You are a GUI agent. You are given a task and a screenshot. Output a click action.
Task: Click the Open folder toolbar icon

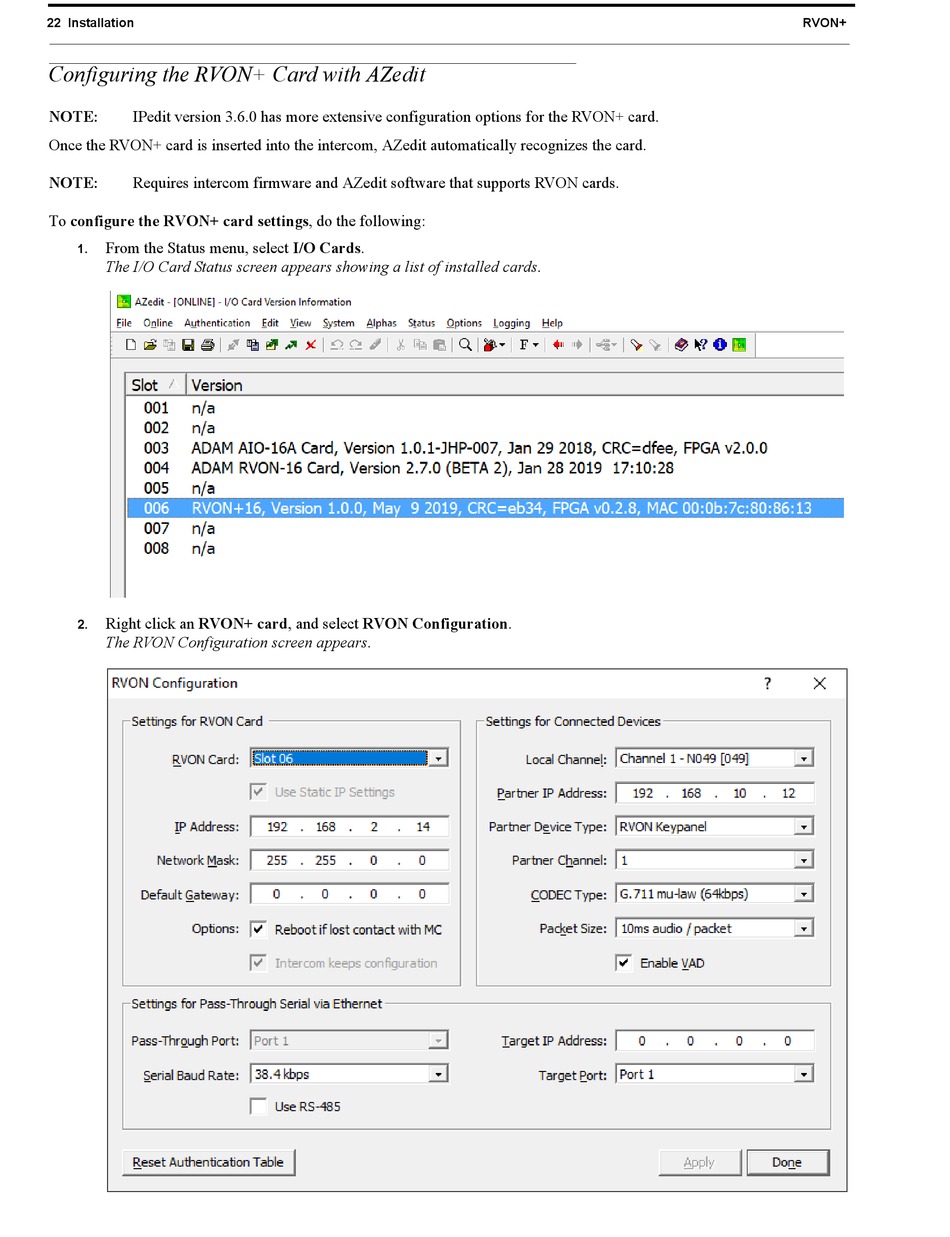click(x=150, y=345)
